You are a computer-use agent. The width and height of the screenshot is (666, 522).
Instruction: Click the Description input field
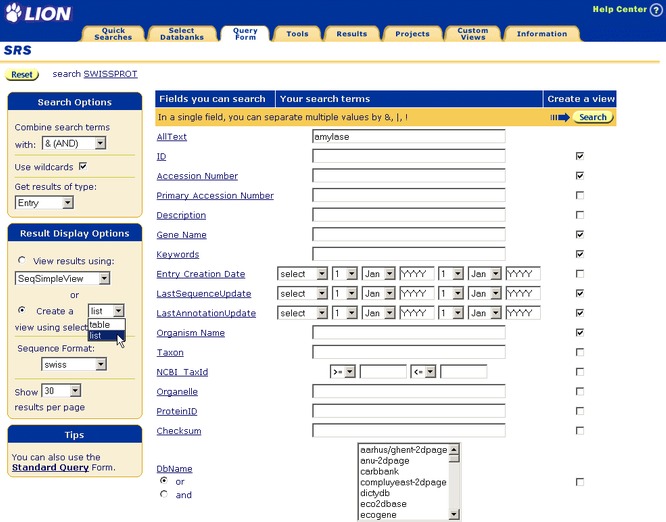(x=409, y=215)
